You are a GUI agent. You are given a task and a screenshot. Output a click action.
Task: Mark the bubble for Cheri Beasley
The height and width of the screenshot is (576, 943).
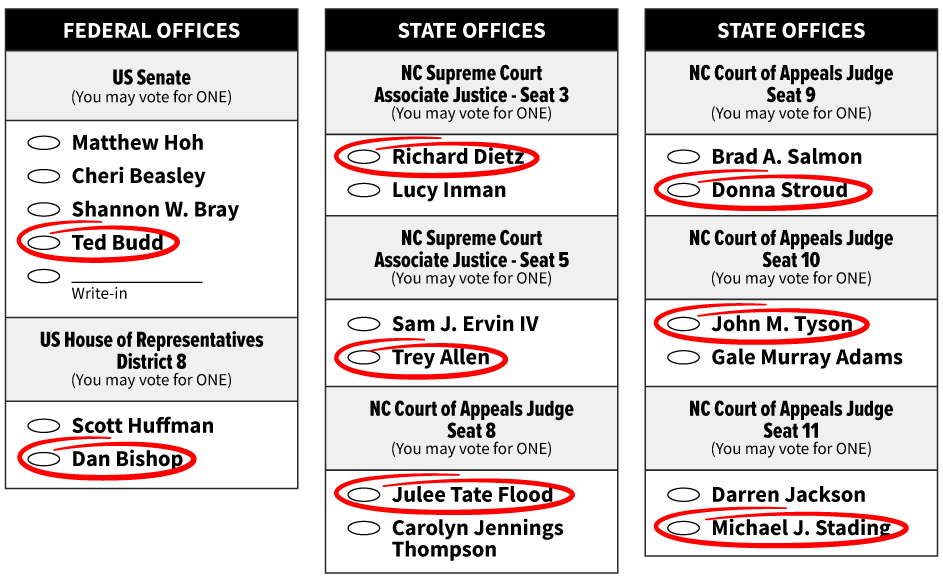[44, 176]
